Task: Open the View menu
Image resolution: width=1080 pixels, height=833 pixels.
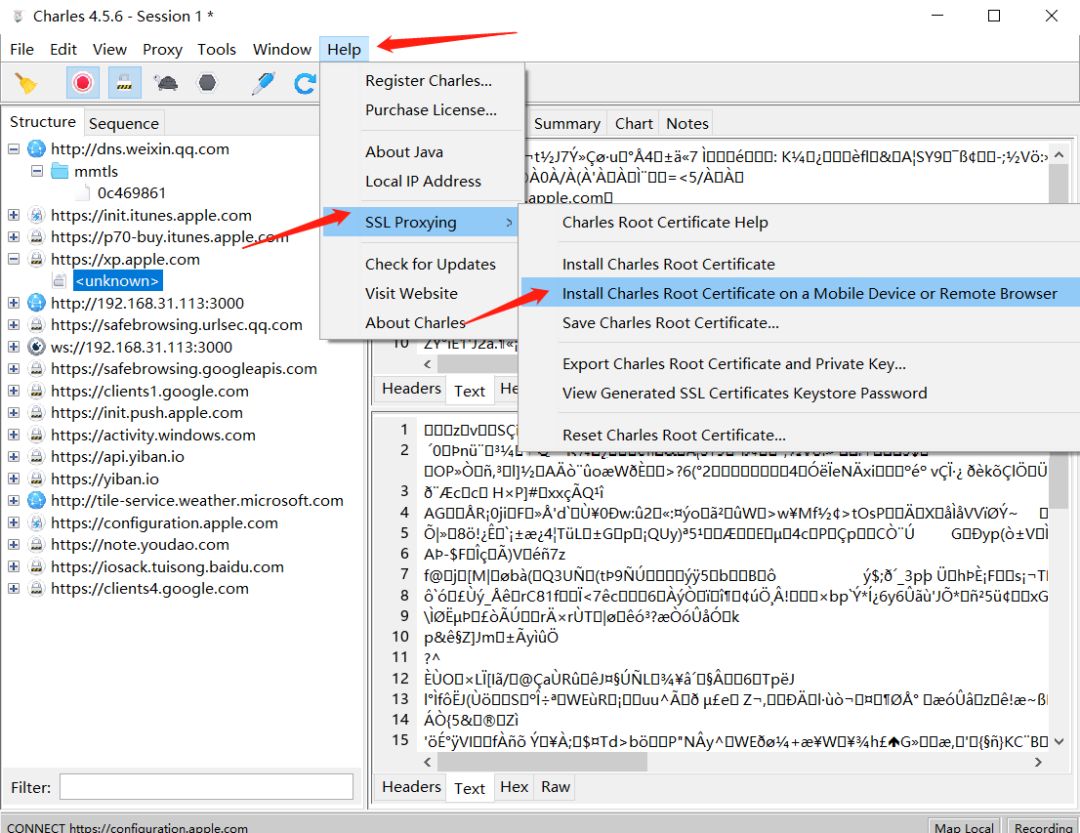Action: [x=110, y=50]
